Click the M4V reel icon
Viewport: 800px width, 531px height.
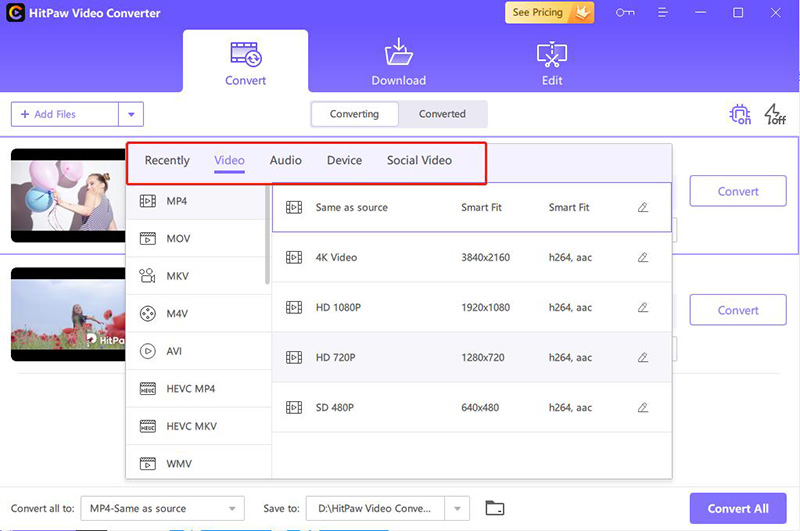(148, 313)
